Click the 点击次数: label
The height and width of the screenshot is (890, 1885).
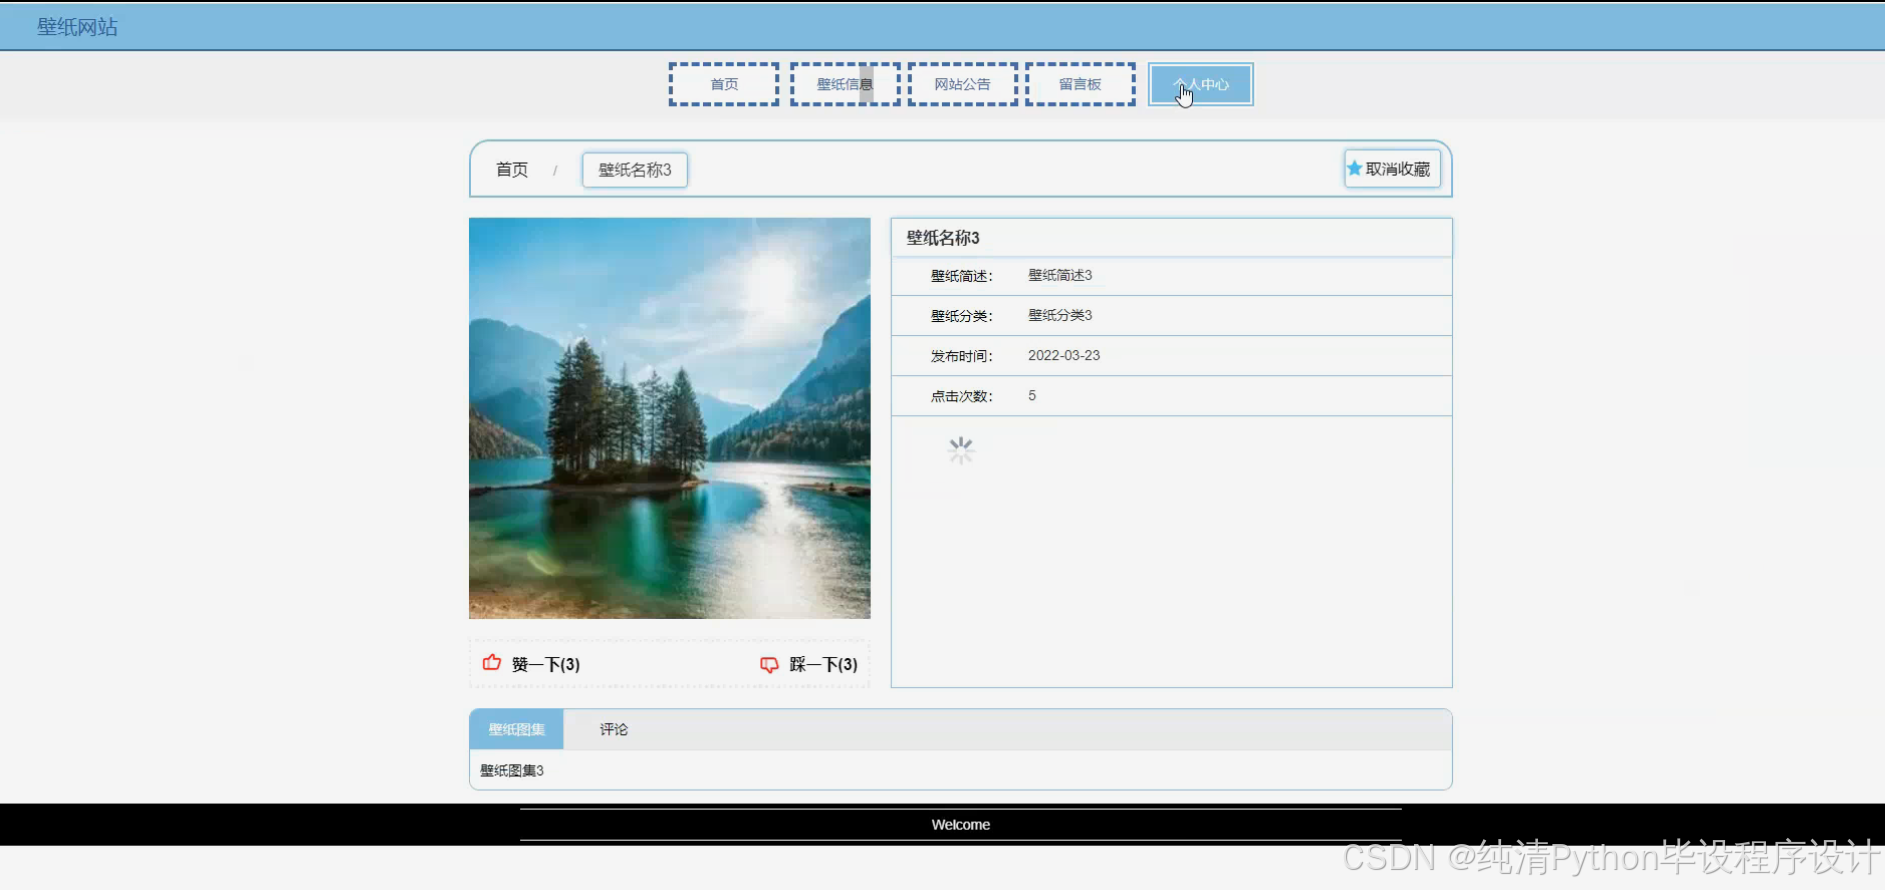[962, 396]
